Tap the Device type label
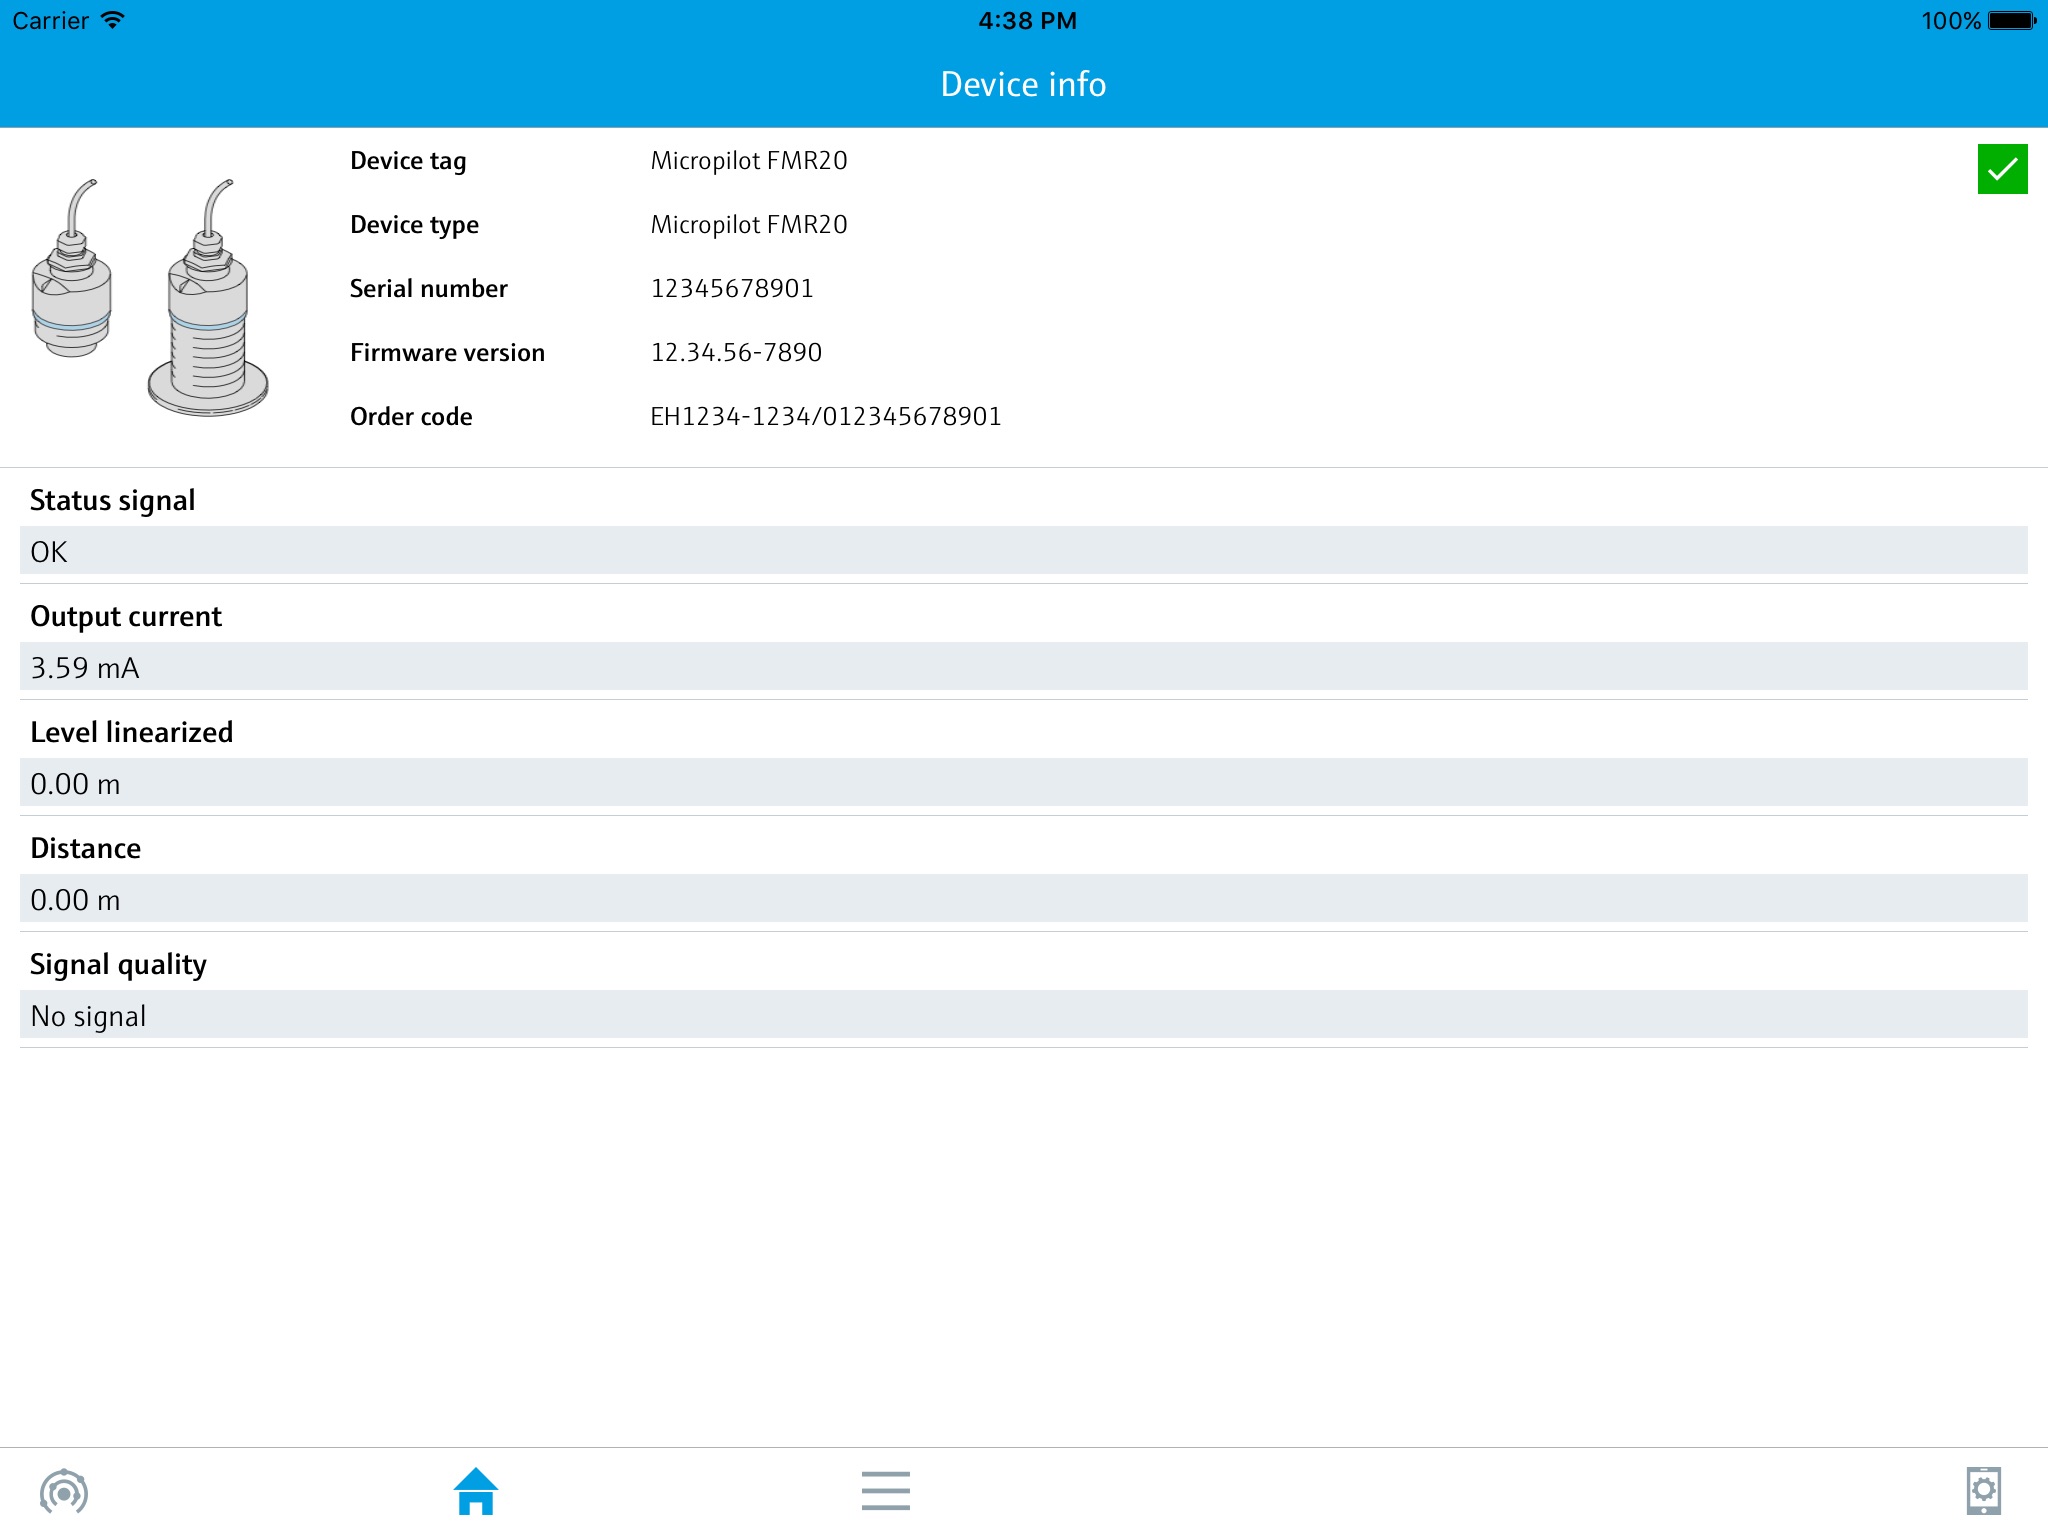The width and height of the screenshot is (2048, 1536). (414, 225)
